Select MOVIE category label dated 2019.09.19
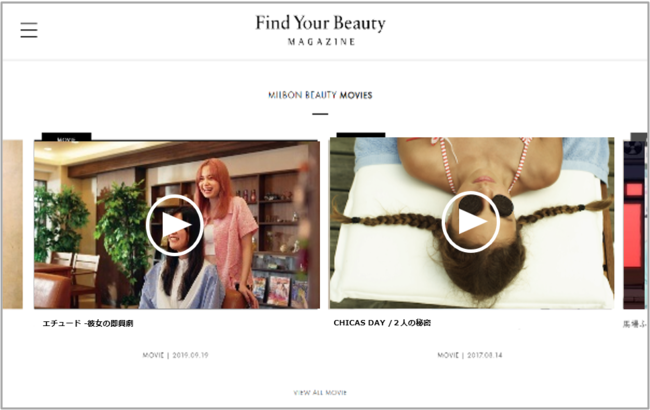650x410 pixels. tap(153, 355)
